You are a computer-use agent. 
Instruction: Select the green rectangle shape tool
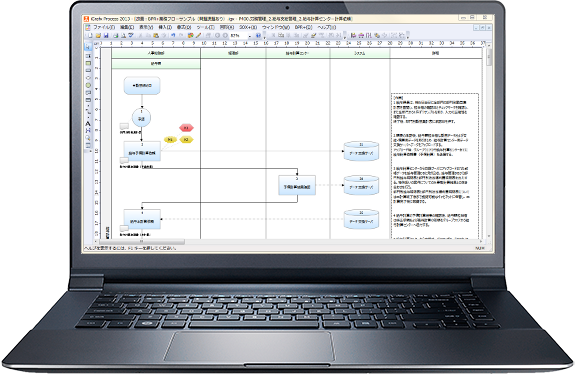click(88, 63)
